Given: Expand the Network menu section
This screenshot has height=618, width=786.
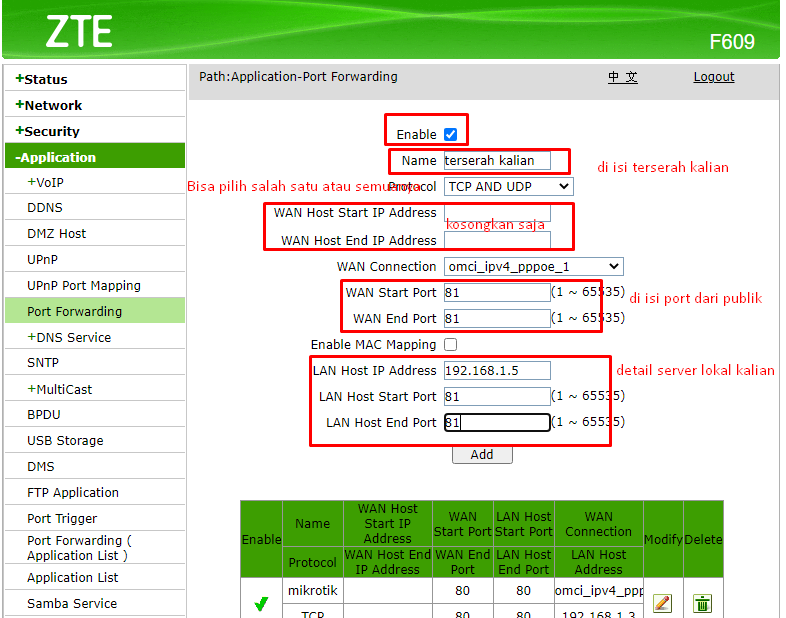Looking at the screenshot, I should 49,105.
